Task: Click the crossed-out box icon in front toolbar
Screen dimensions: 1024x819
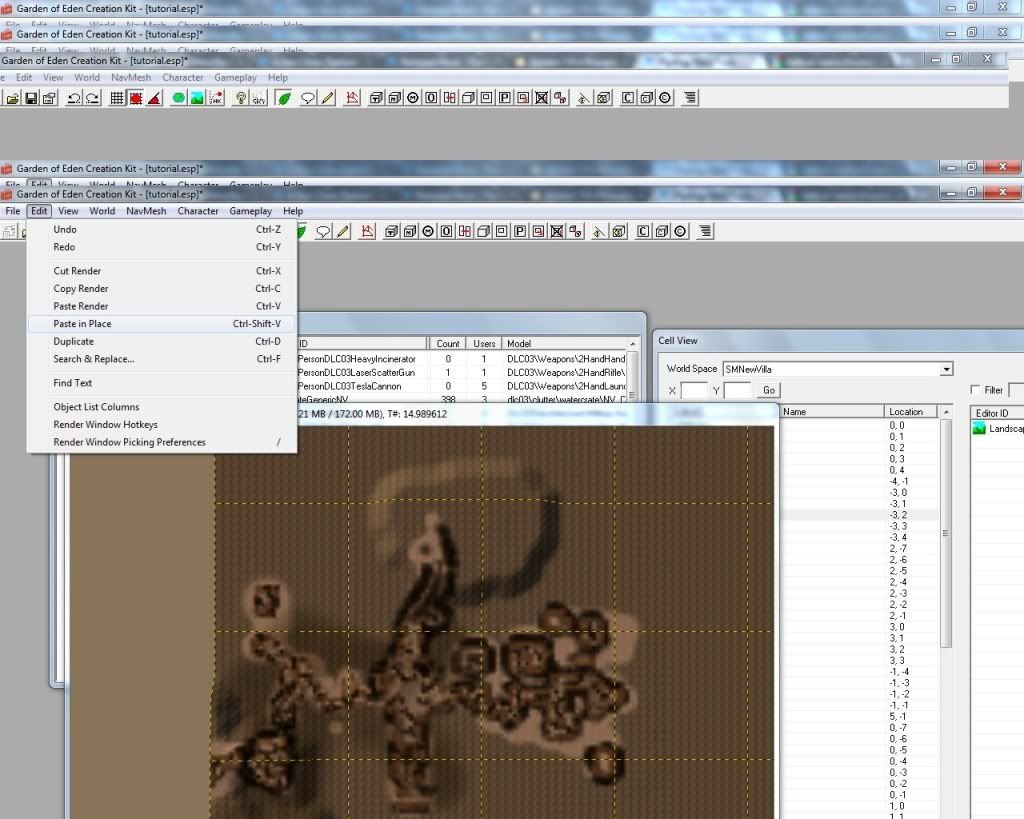Action: click(556, 231)
